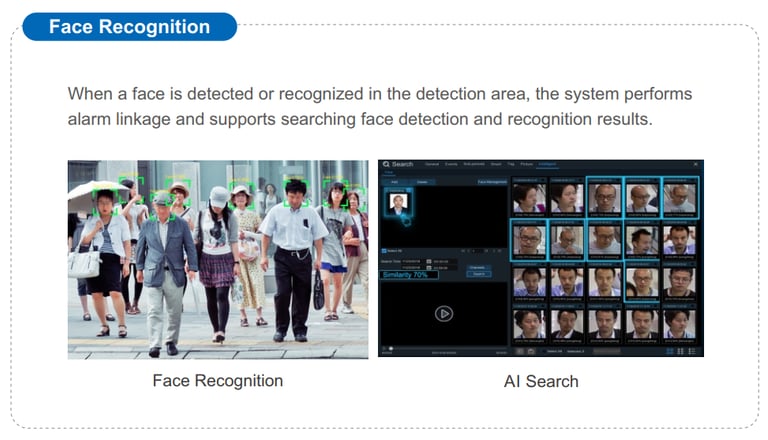Click Face Recognition caption under the photo
This screenshot has width=768, height=440.
tap(218, 381)
